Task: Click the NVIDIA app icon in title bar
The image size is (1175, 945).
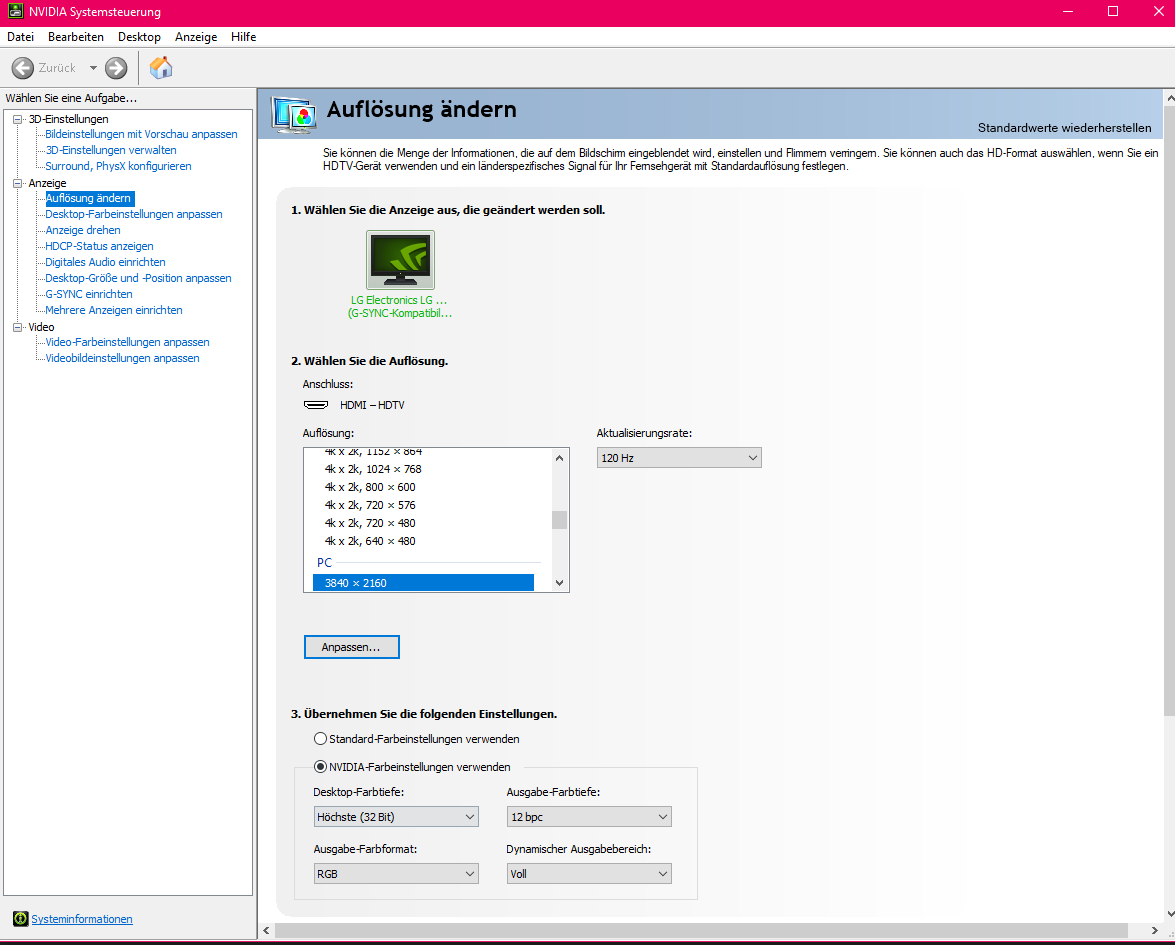Action: [x=15, y=11]
